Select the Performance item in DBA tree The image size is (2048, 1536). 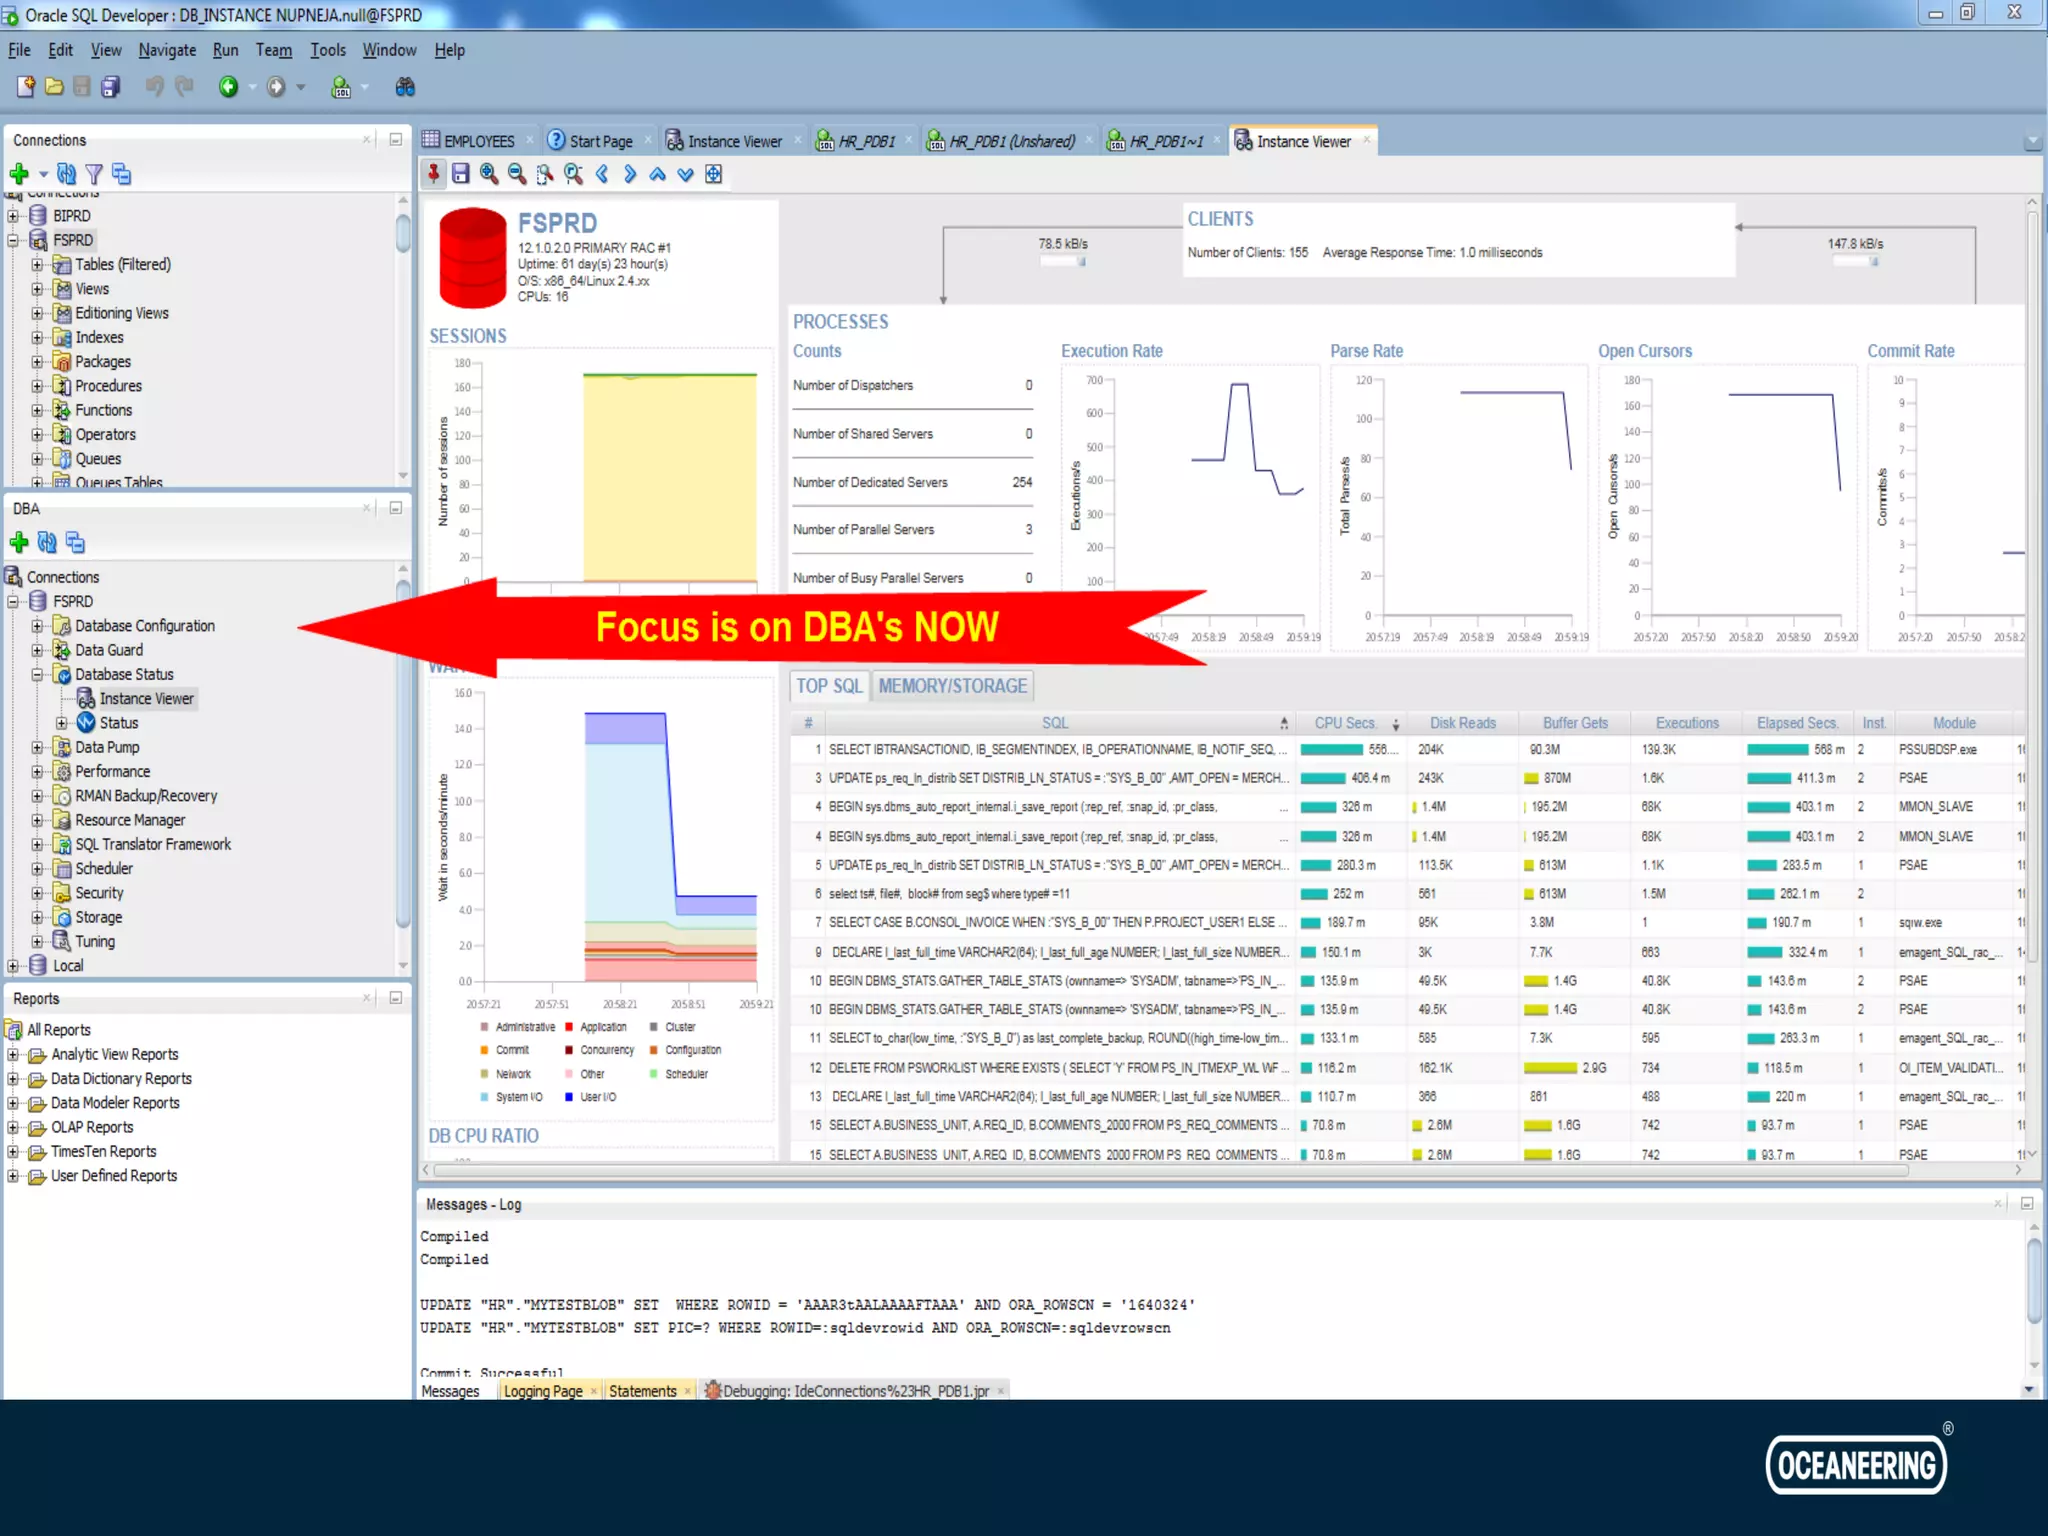coord(112,772)
